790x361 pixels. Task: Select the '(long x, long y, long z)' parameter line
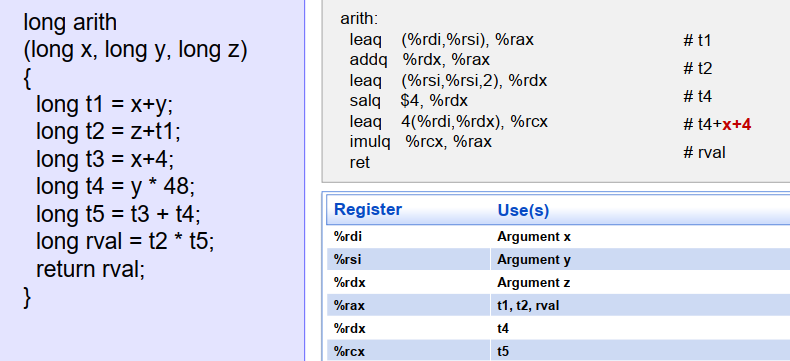pyautogui.click(x=136, y=50)
